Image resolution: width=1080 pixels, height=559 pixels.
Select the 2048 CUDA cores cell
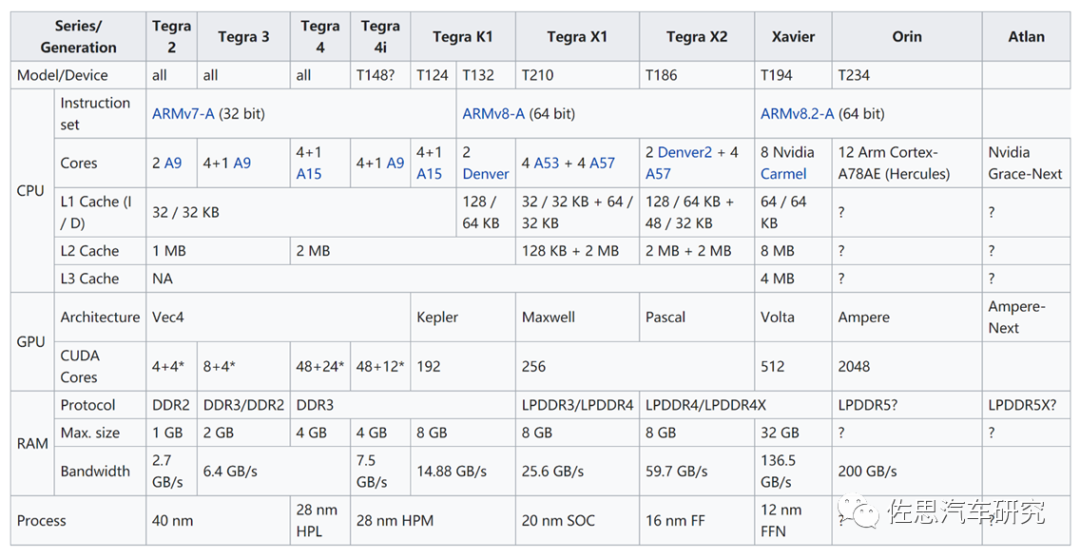coord(854,366)
